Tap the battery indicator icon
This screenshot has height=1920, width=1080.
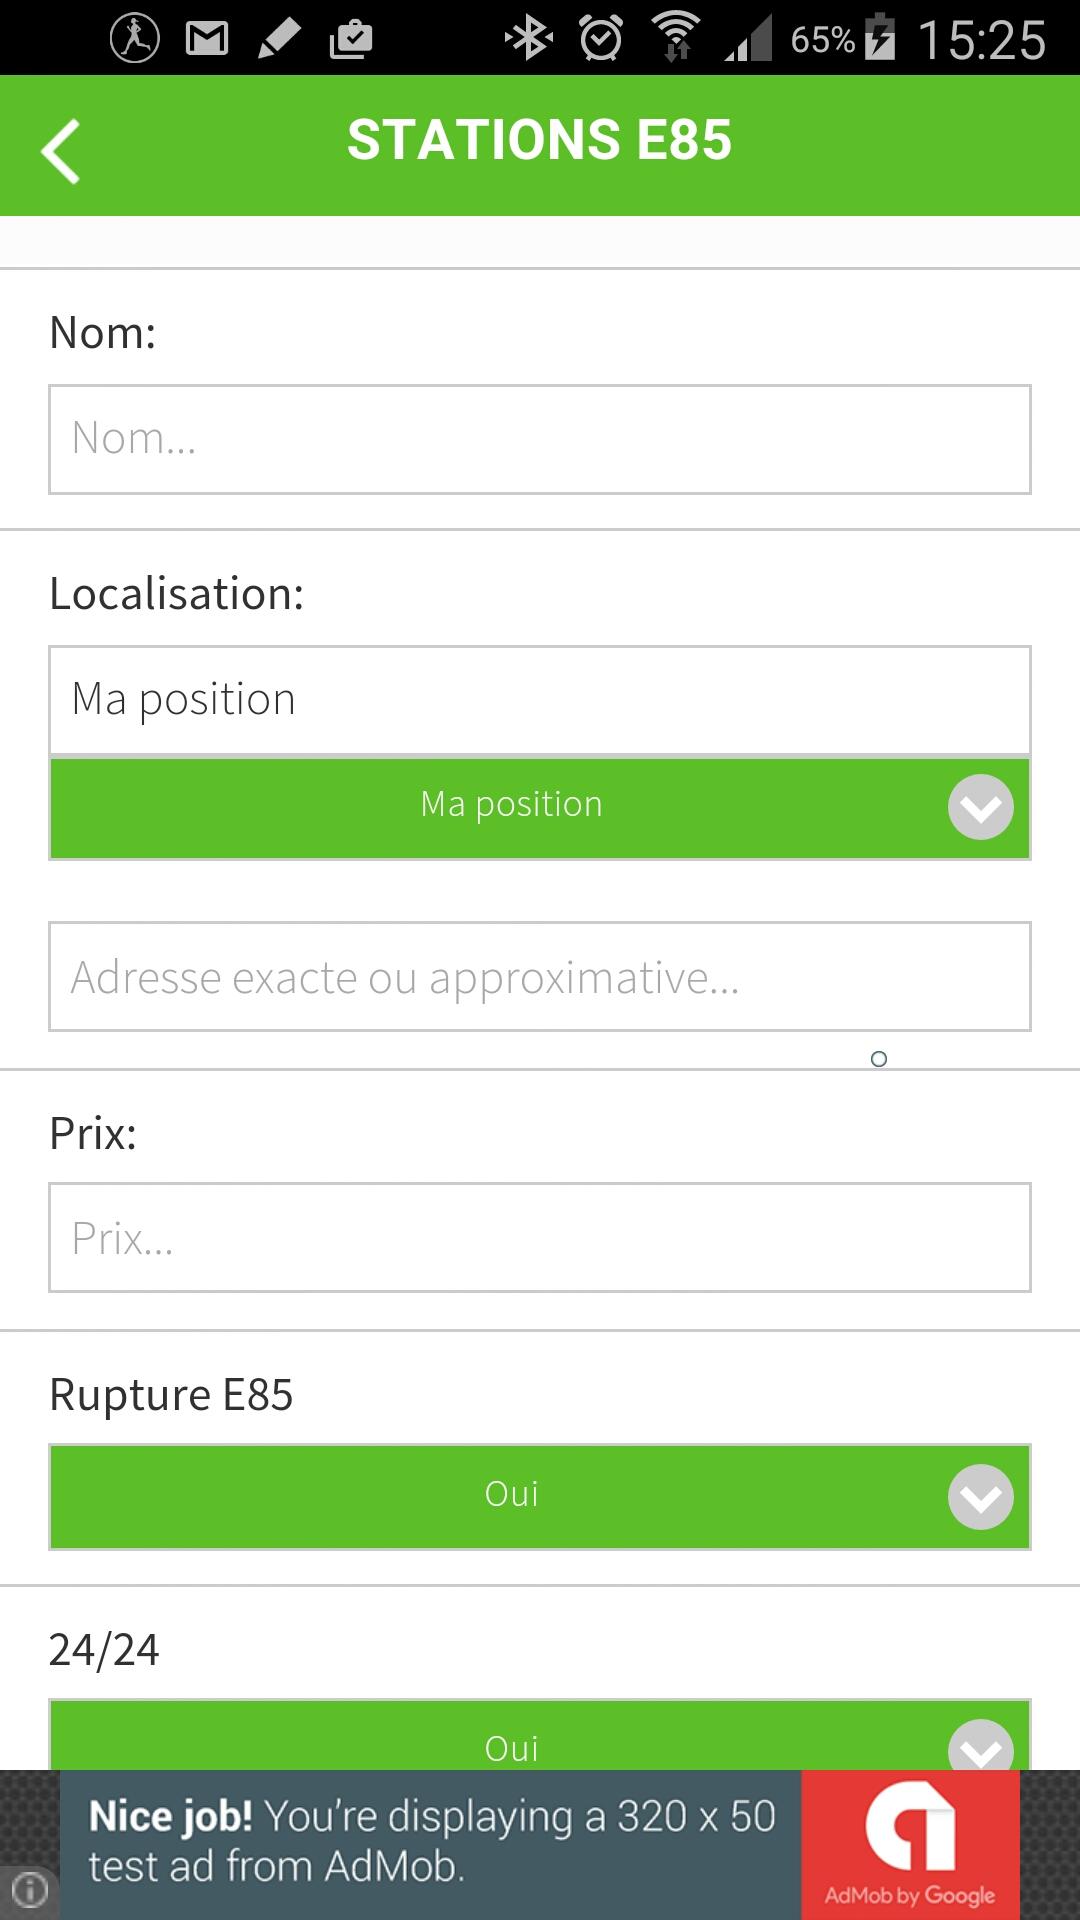pos(879,37)
